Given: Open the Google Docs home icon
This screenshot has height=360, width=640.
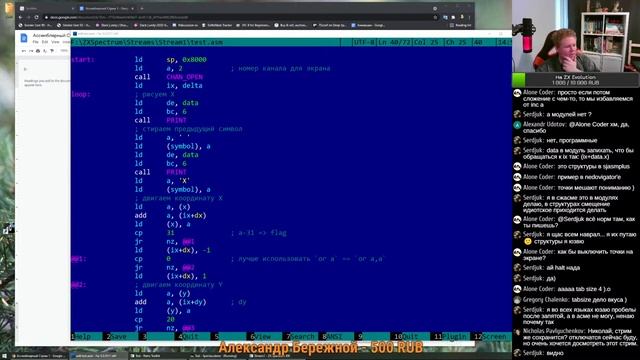Looking at the screenshot, I should [24, 38].
